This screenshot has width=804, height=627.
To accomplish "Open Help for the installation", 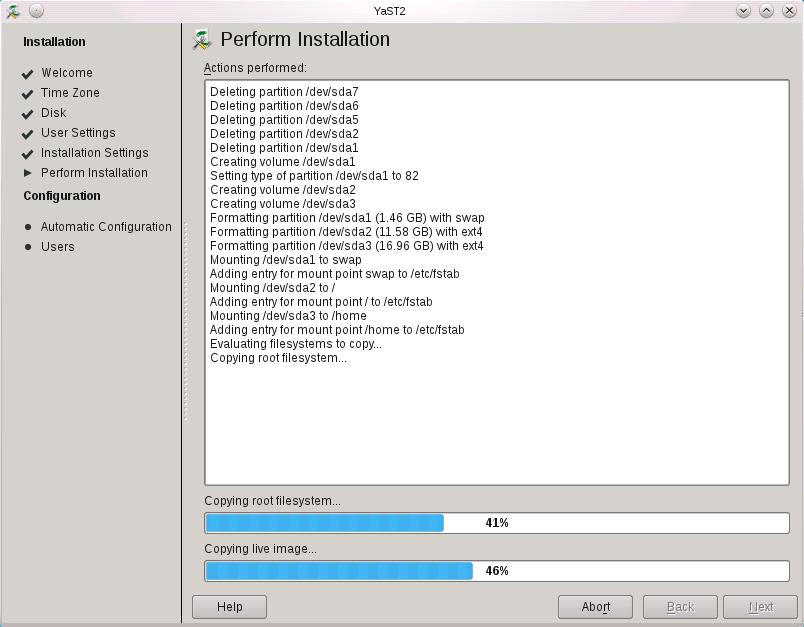I will (x=229, y=606).
